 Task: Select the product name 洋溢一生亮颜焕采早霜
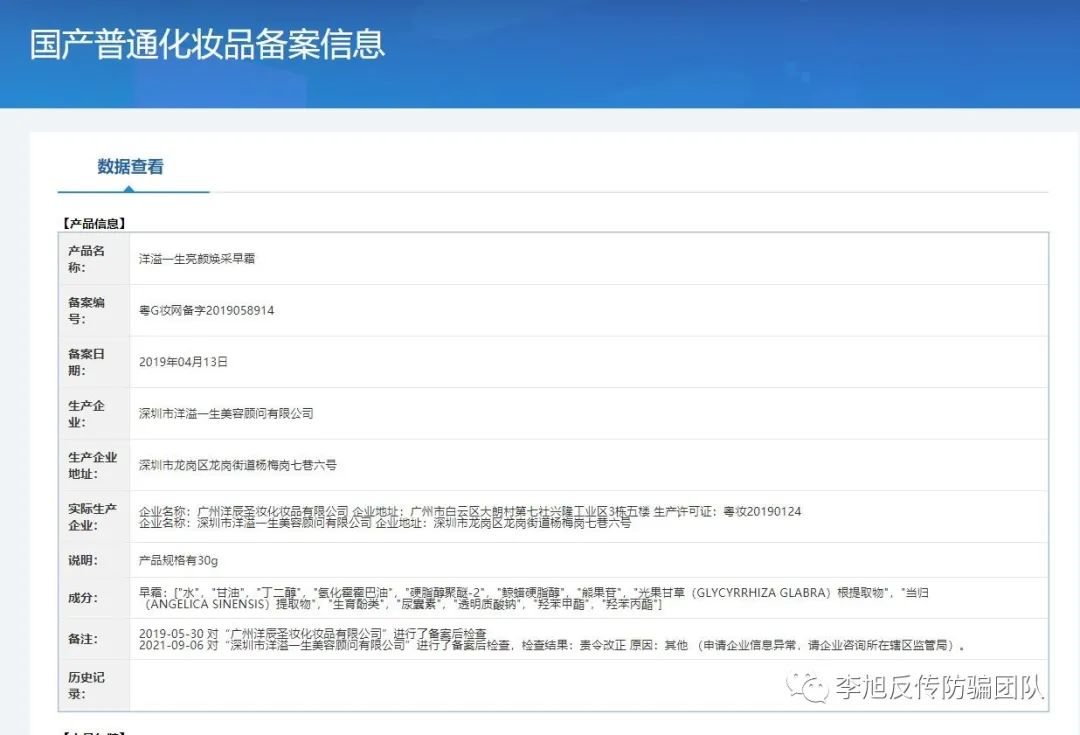pyautogui.click(x=197, y=258)
